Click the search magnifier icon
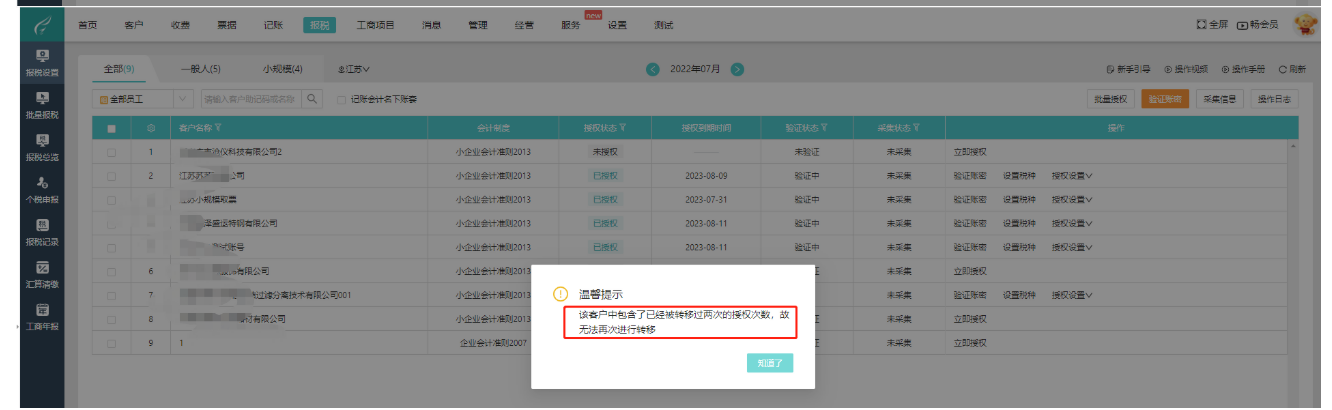 [x=312, y=99]
